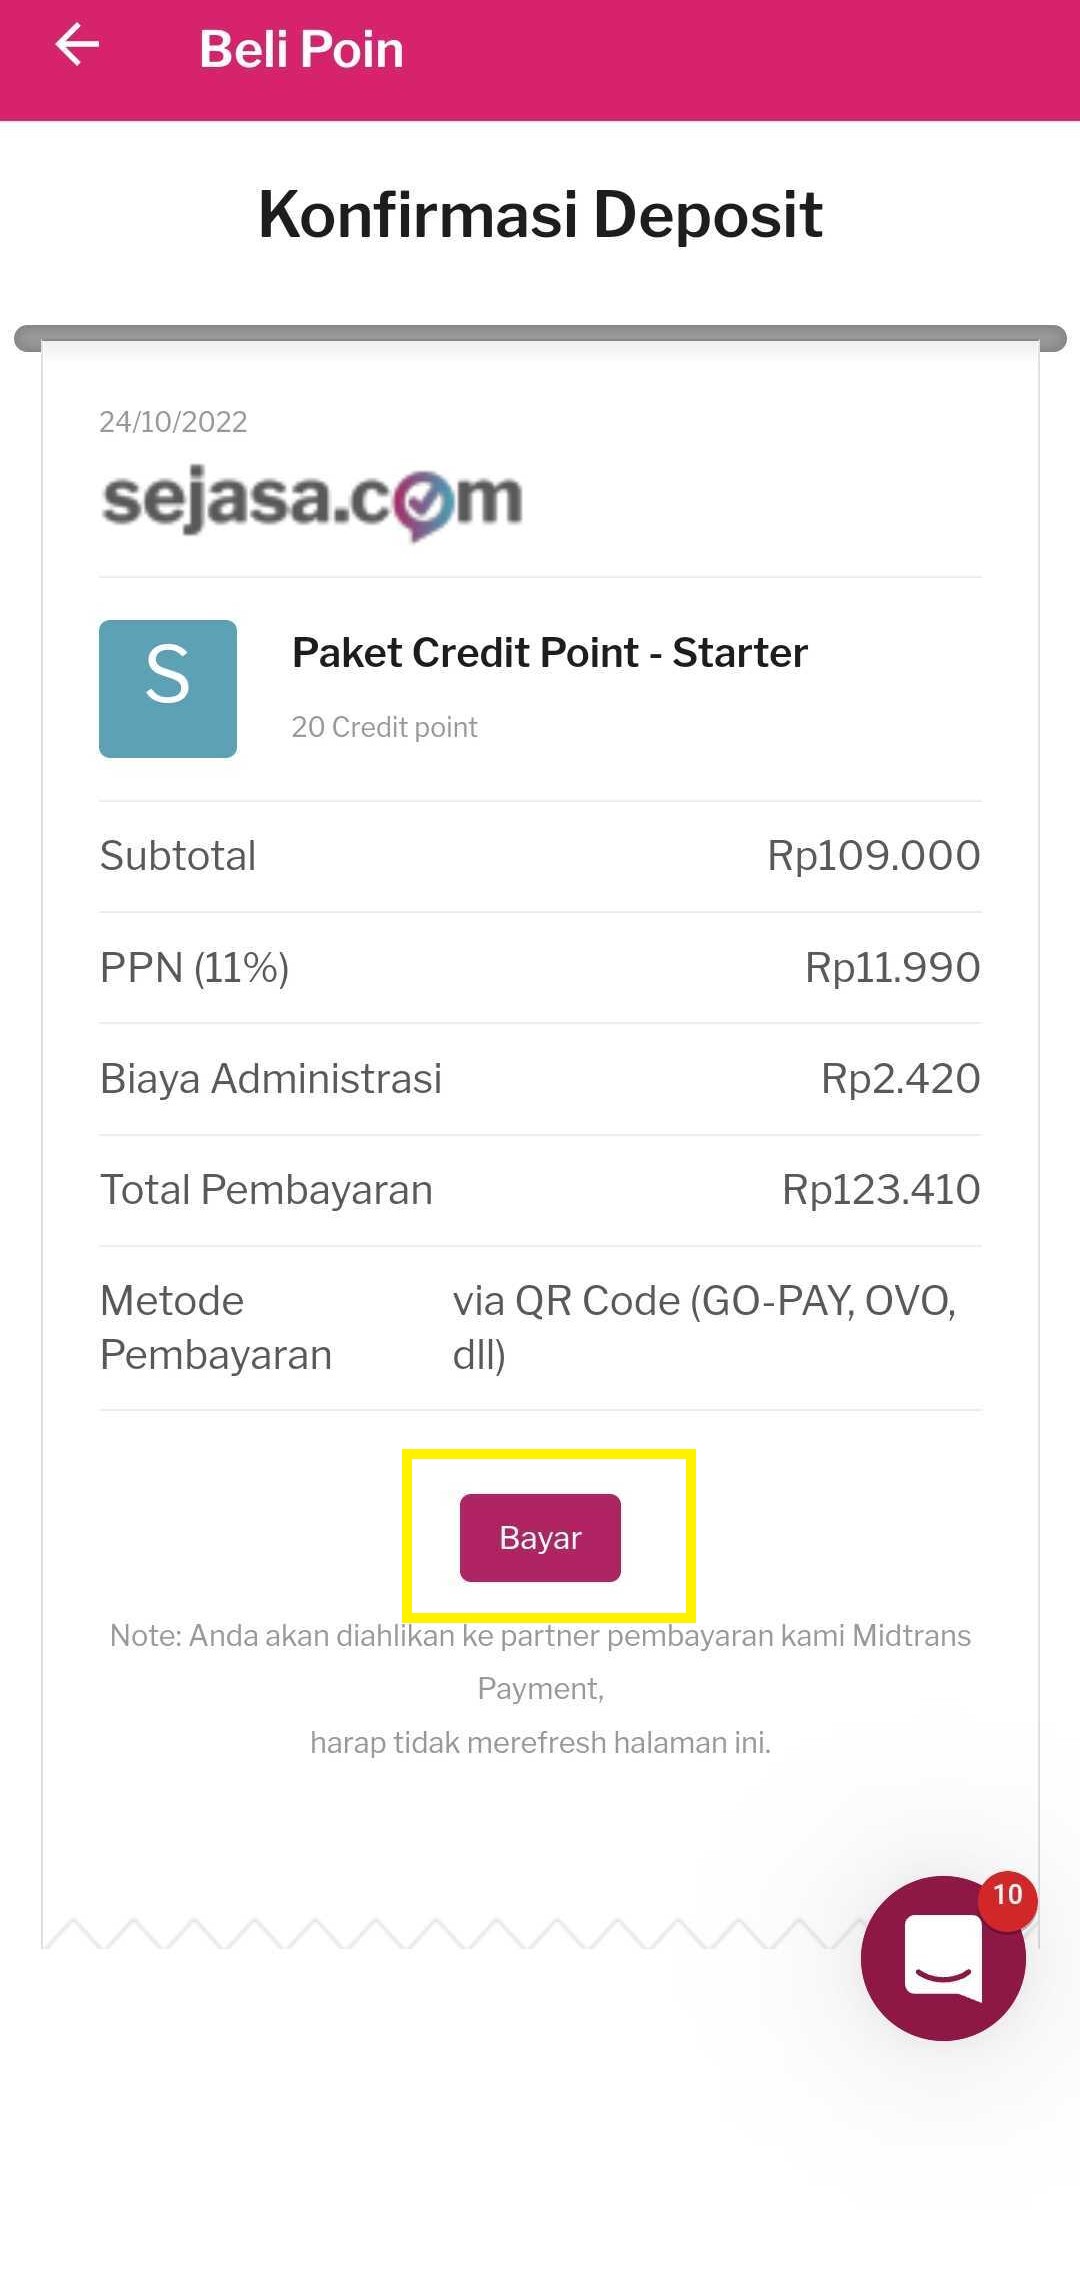This screenshot has width=1080, height=2274.
Task: Click the Konfirmasi Deposit heading
Action: click(x=538, y=213)
